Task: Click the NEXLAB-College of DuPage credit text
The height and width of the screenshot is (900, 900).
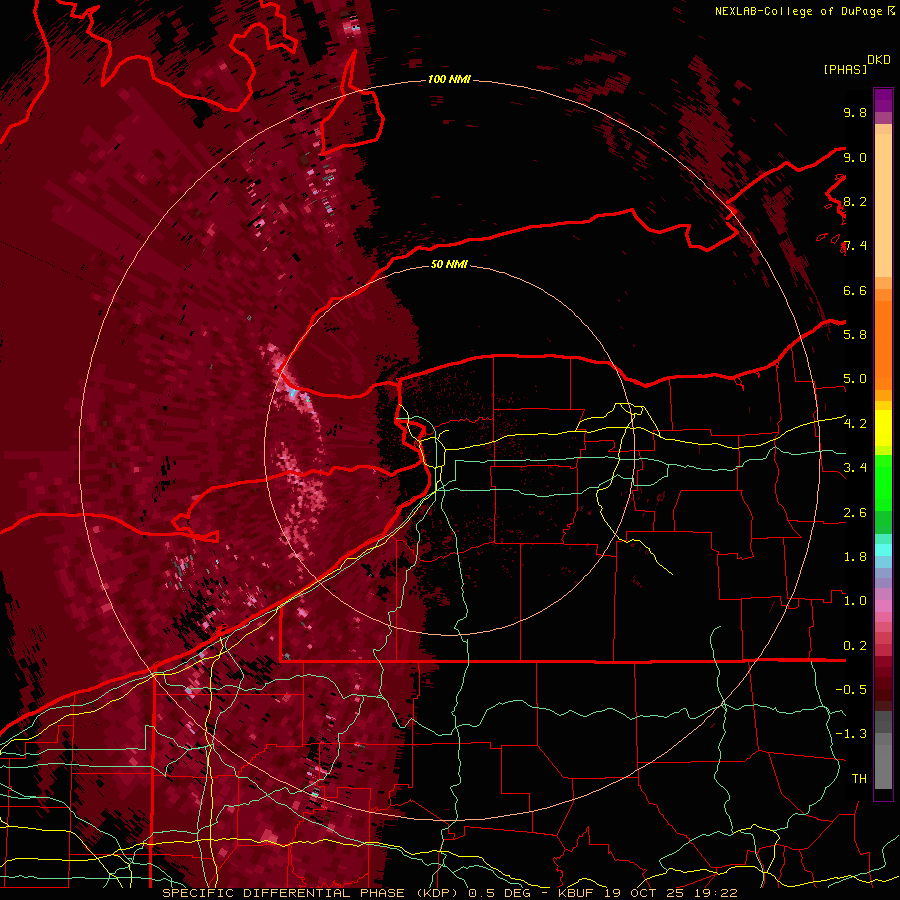Action: [798, 11]
